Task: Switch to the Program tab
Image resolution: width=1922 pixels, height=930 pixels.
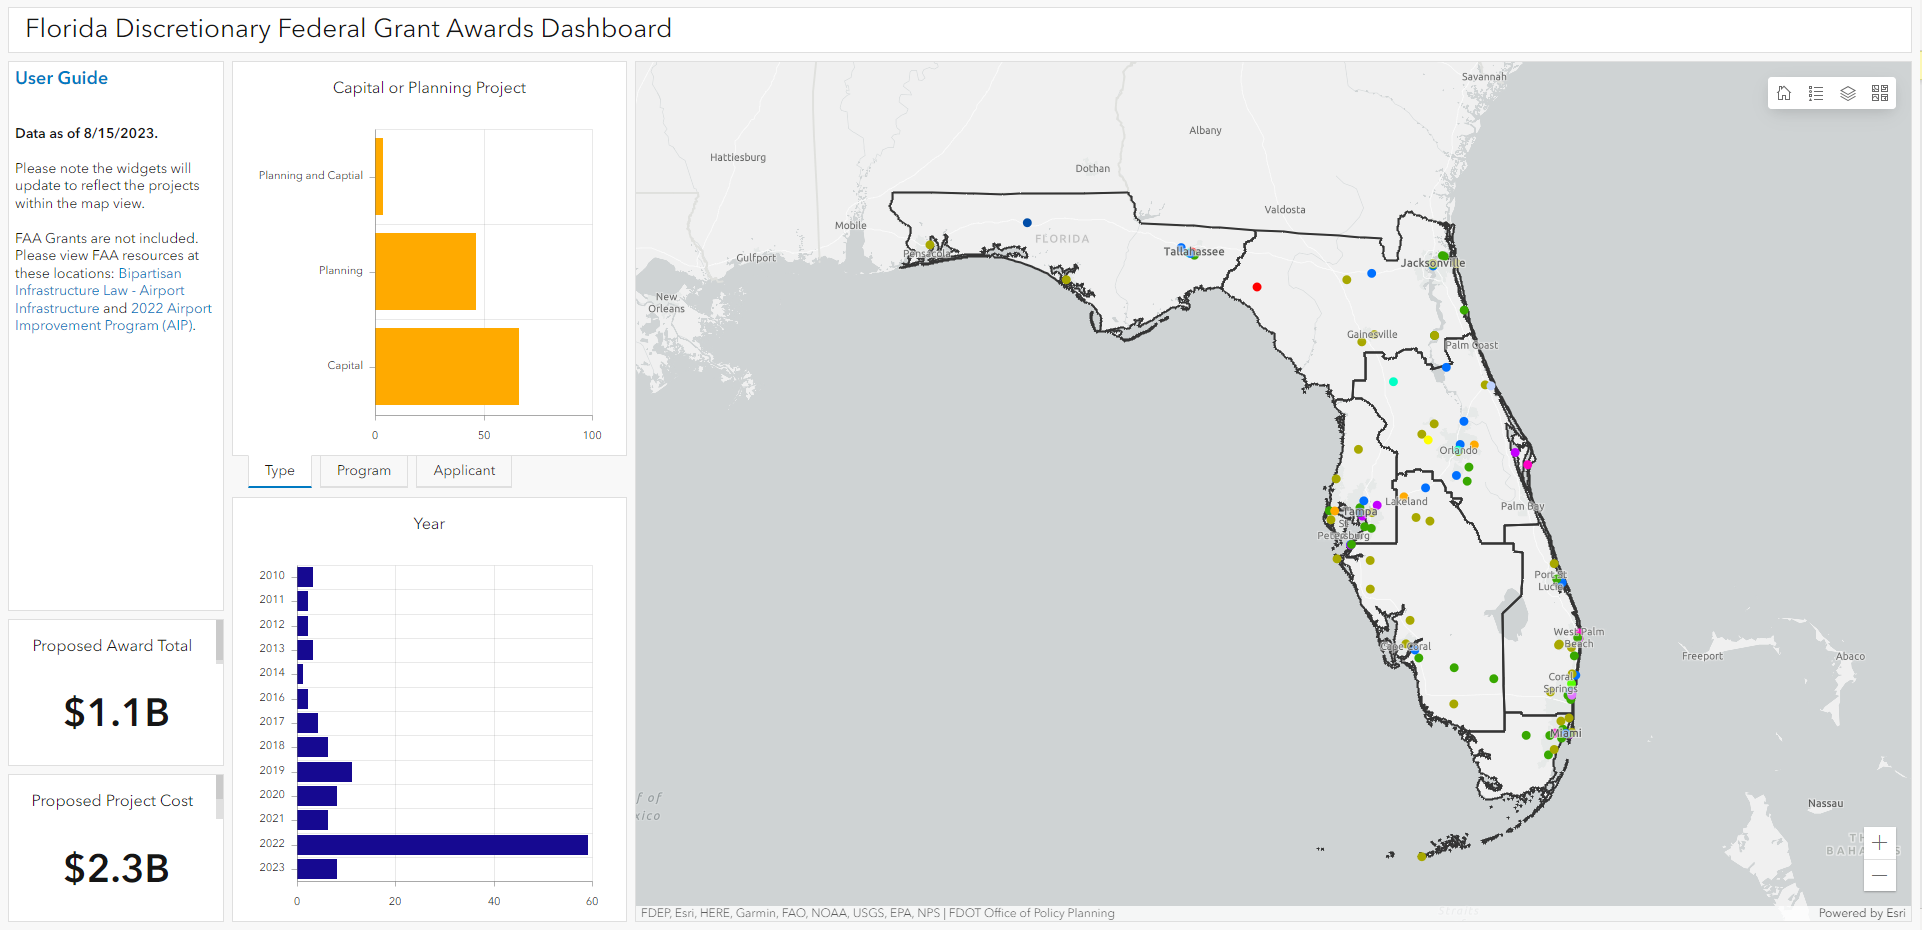Action: (x=364, y=471)
